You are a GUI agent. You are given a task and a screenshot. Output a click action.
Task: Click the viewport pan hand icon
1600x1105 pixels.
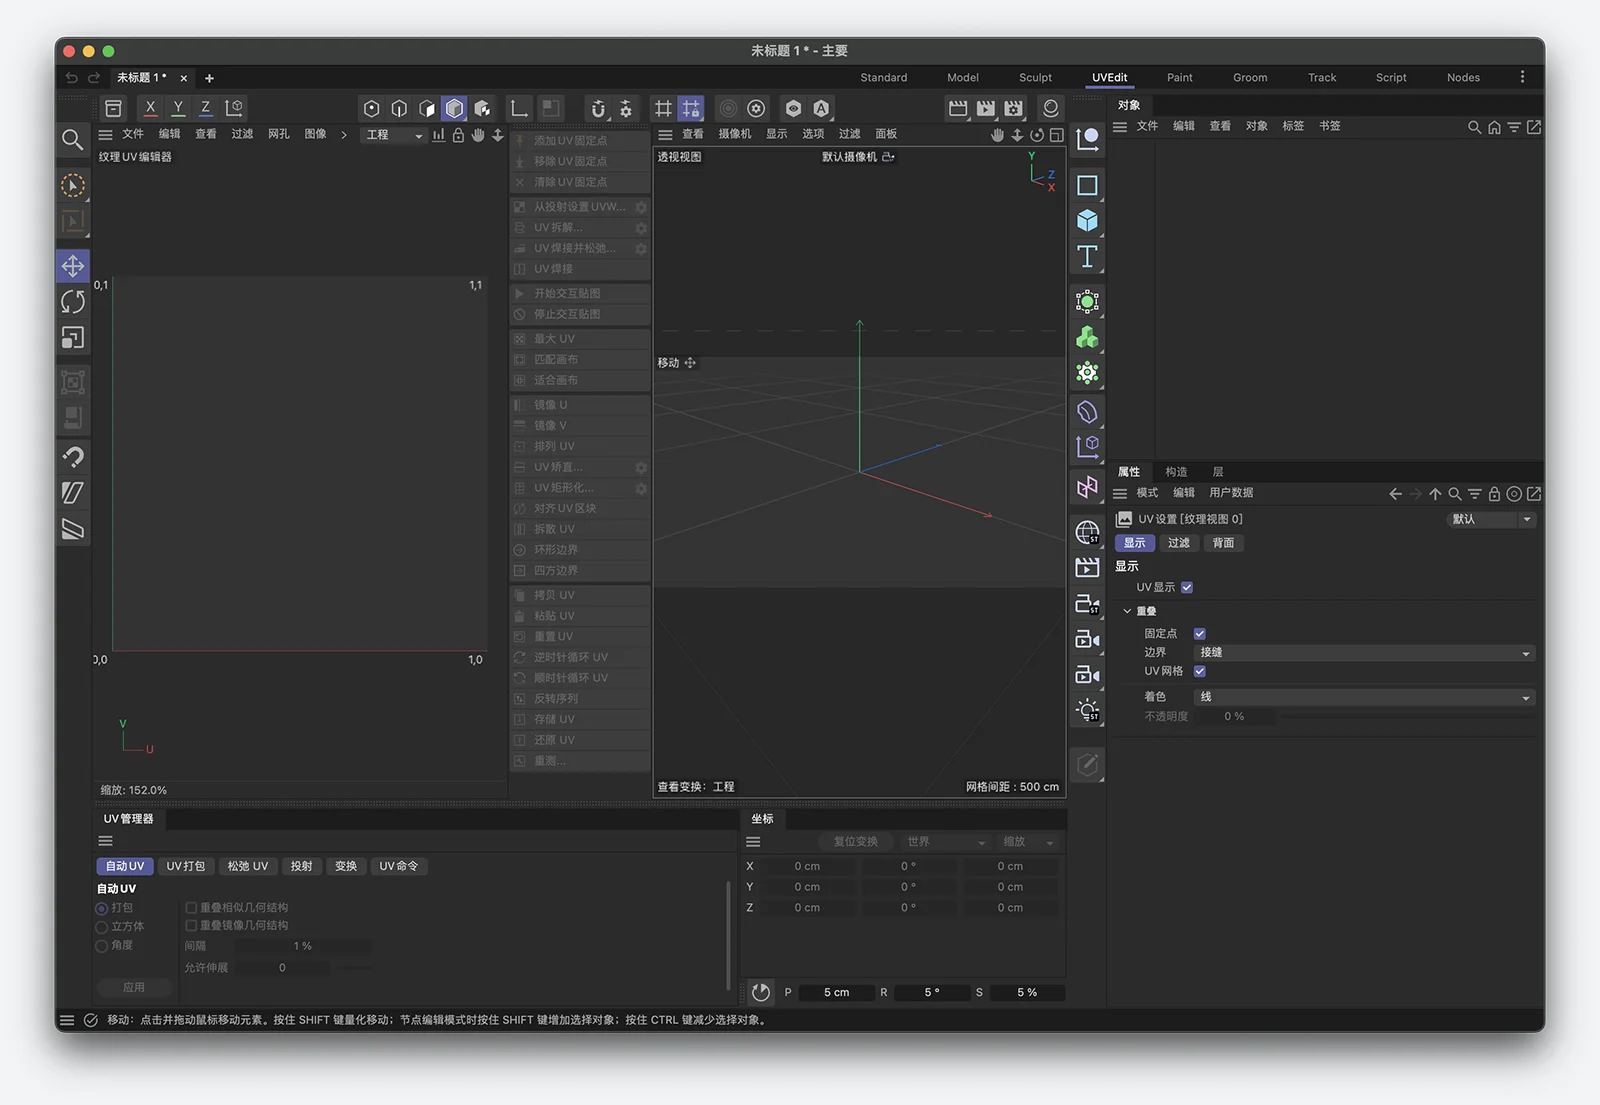point(997,135)
